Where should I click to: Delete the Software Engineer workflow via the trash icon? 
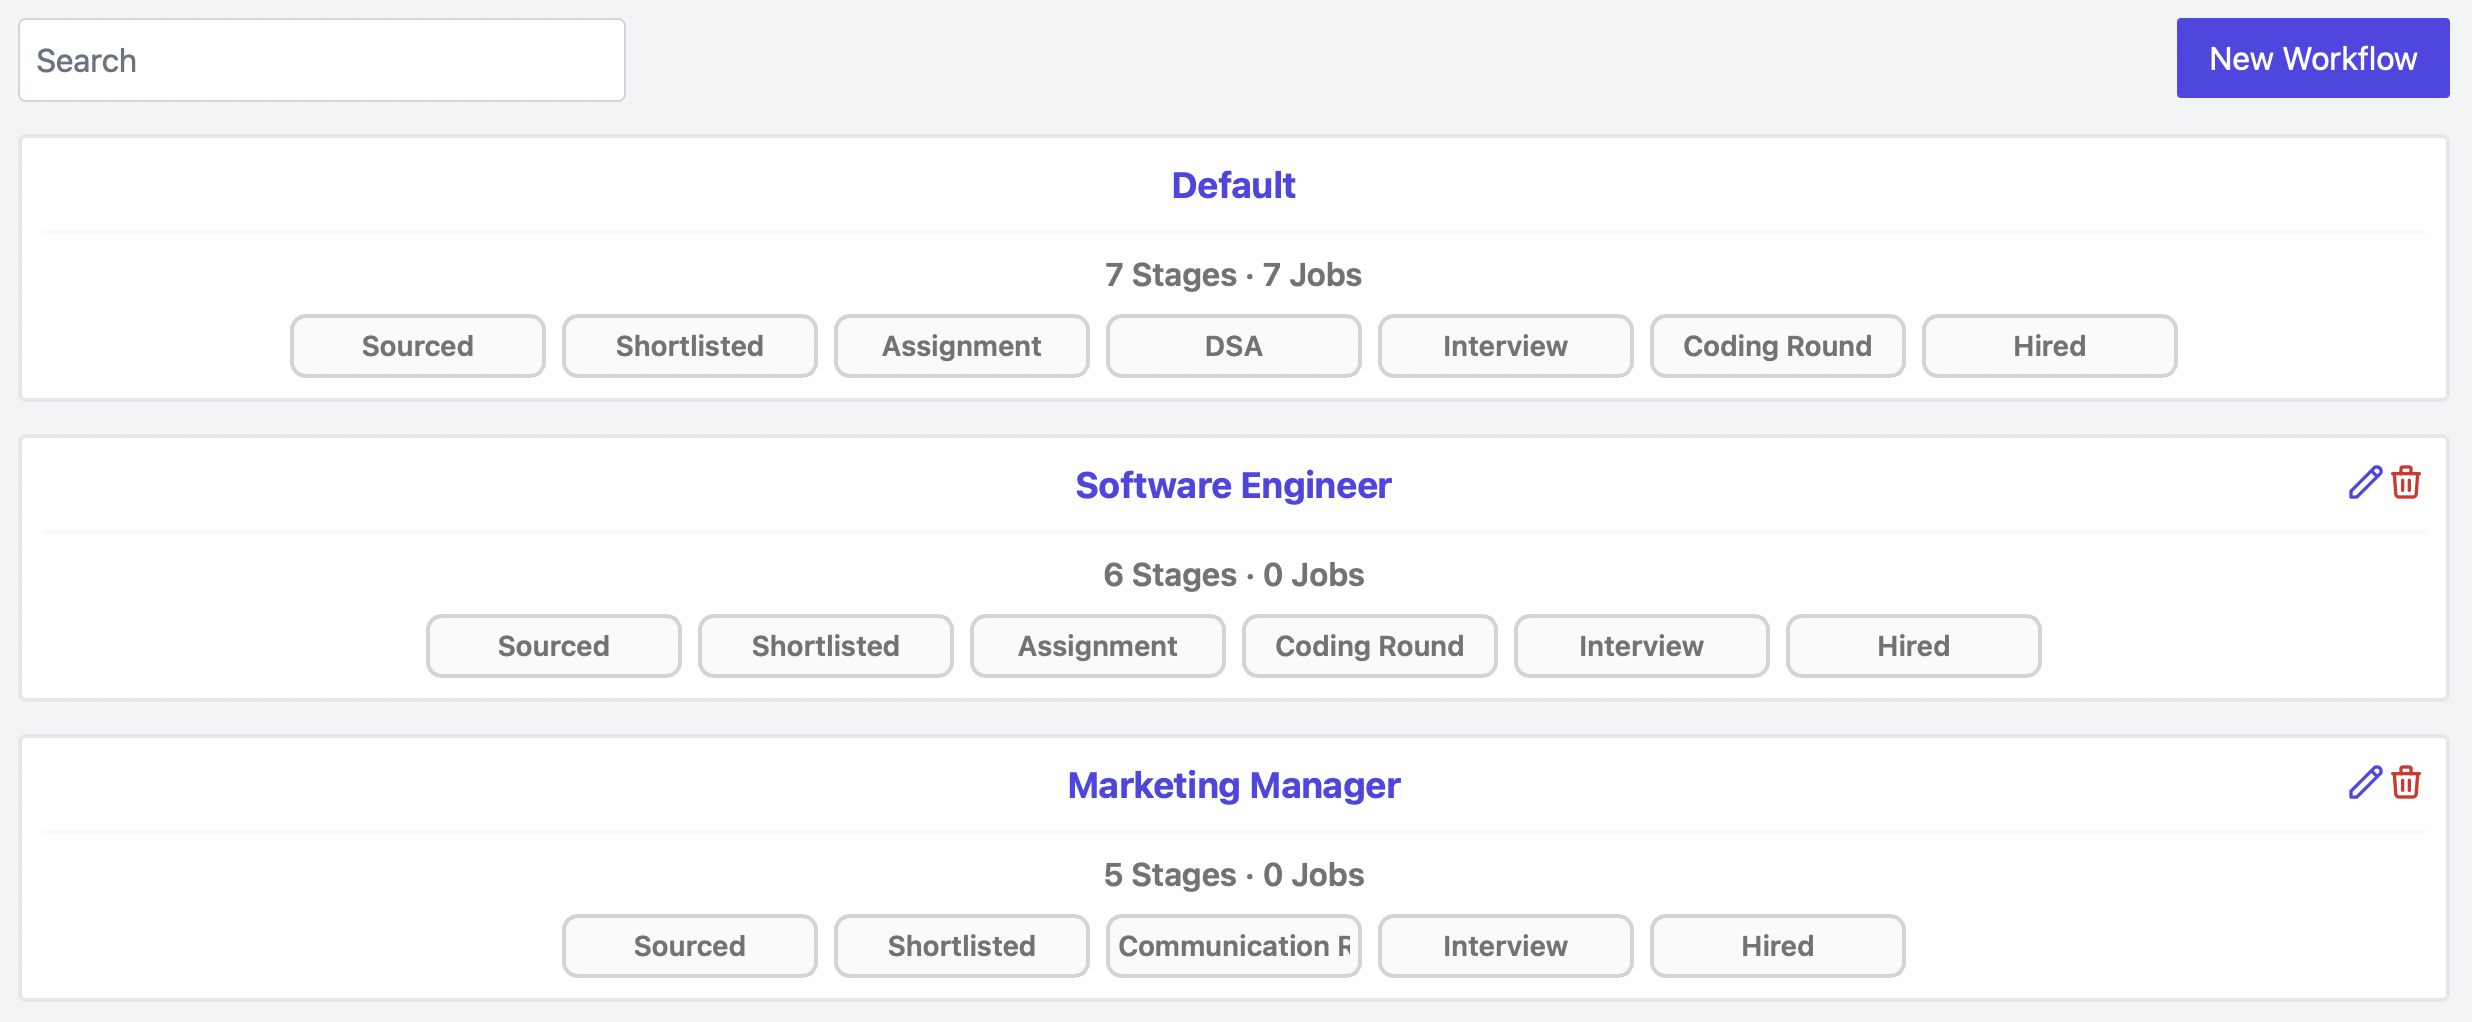click(2406, 482)
